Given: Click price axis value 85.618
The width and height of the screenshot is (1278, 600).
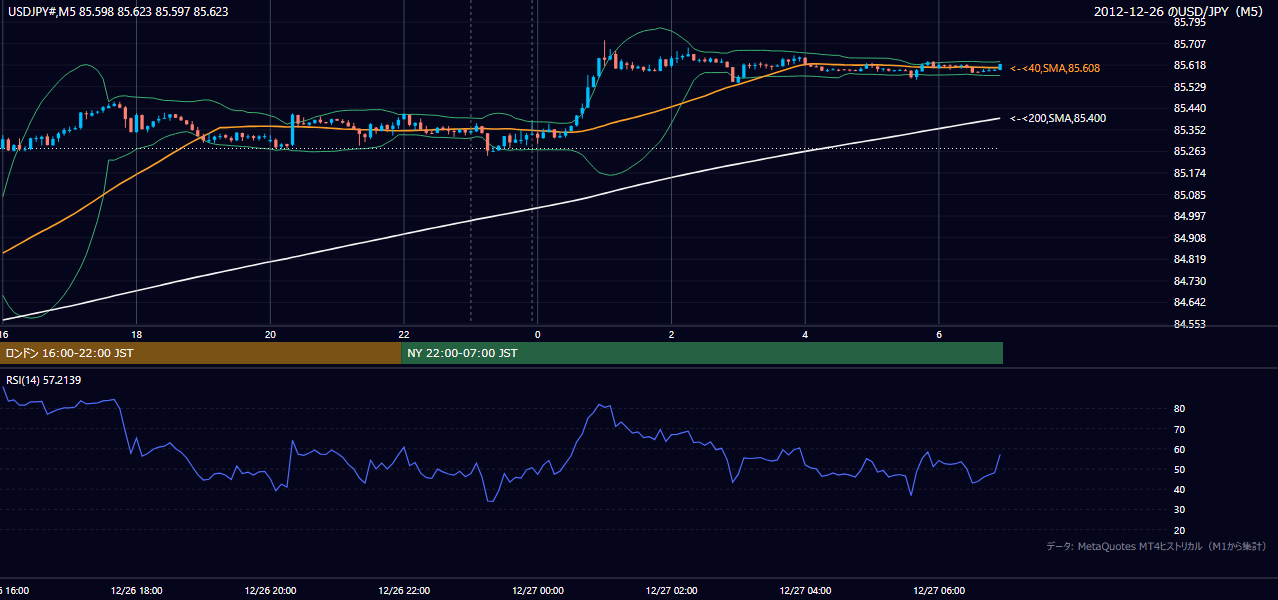Looking at the screenshot, I should coord(1189,65).
